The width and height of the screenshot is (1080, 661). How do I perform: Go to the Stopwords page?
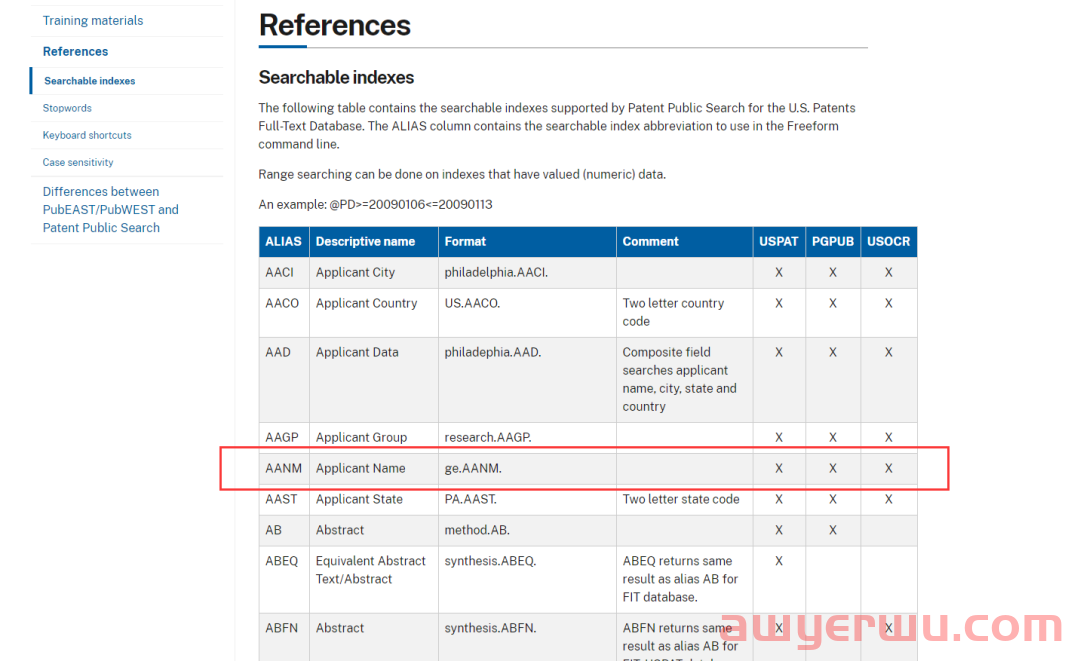[x=67, y=108]
